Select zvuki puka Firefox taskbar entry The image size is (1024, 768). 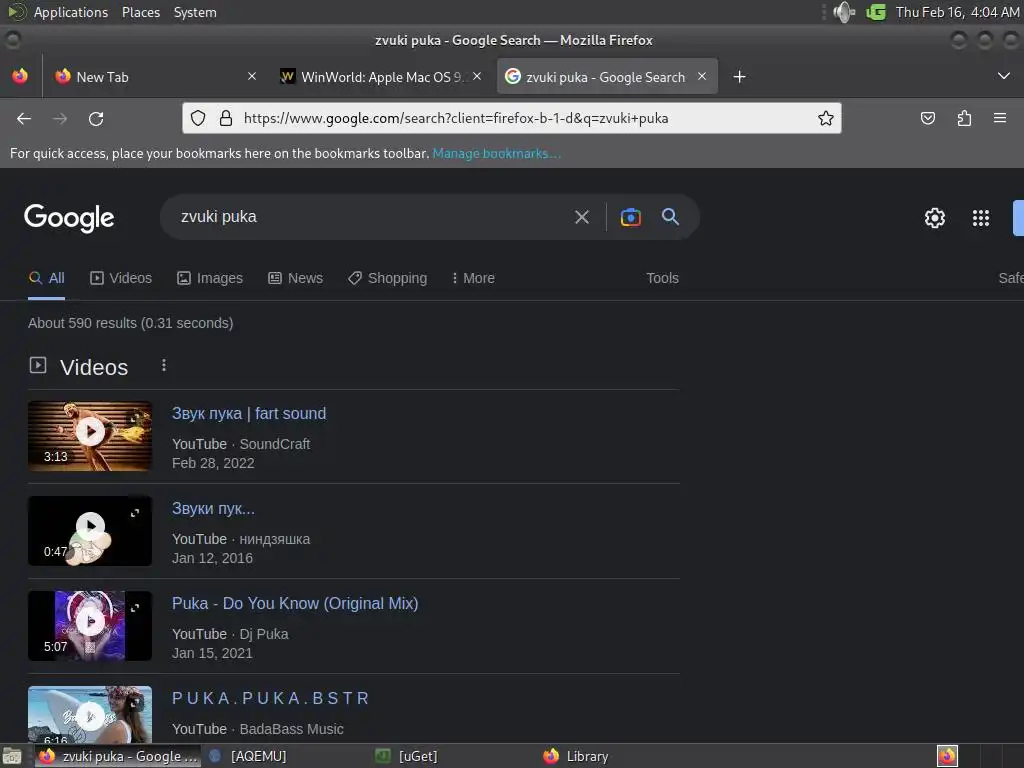(118, 756)
